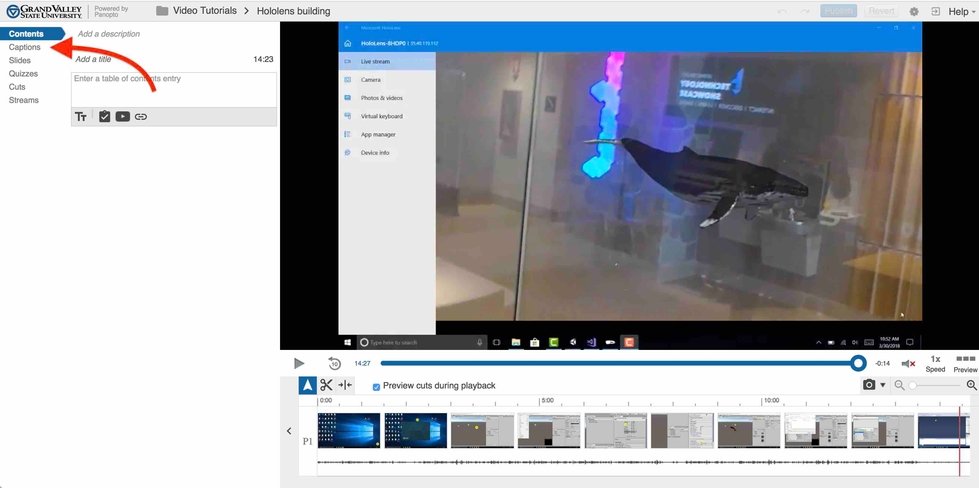Change playback Speed from 1x
The height and width of the screenshot is (488, 979).
tap(935, 363)
